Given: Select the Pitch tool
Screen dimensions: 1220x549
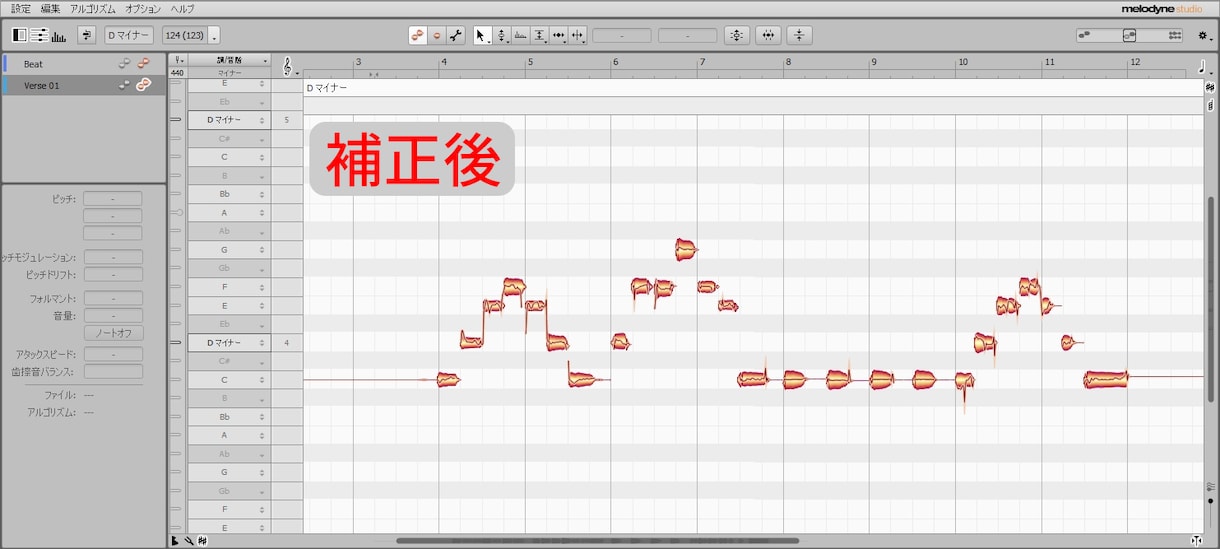Looking at the screenshot, I should coord(501,35).
